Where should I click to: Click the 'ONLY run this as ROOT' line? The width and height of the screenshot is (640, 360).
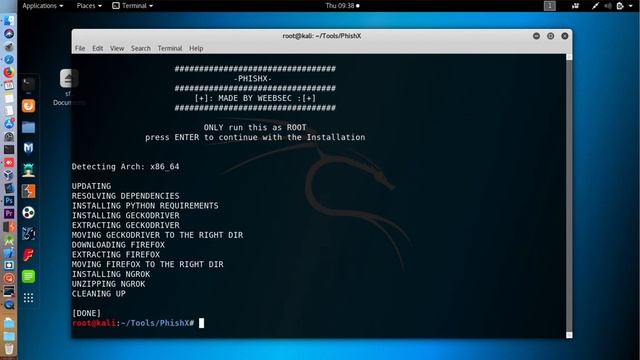255,127
